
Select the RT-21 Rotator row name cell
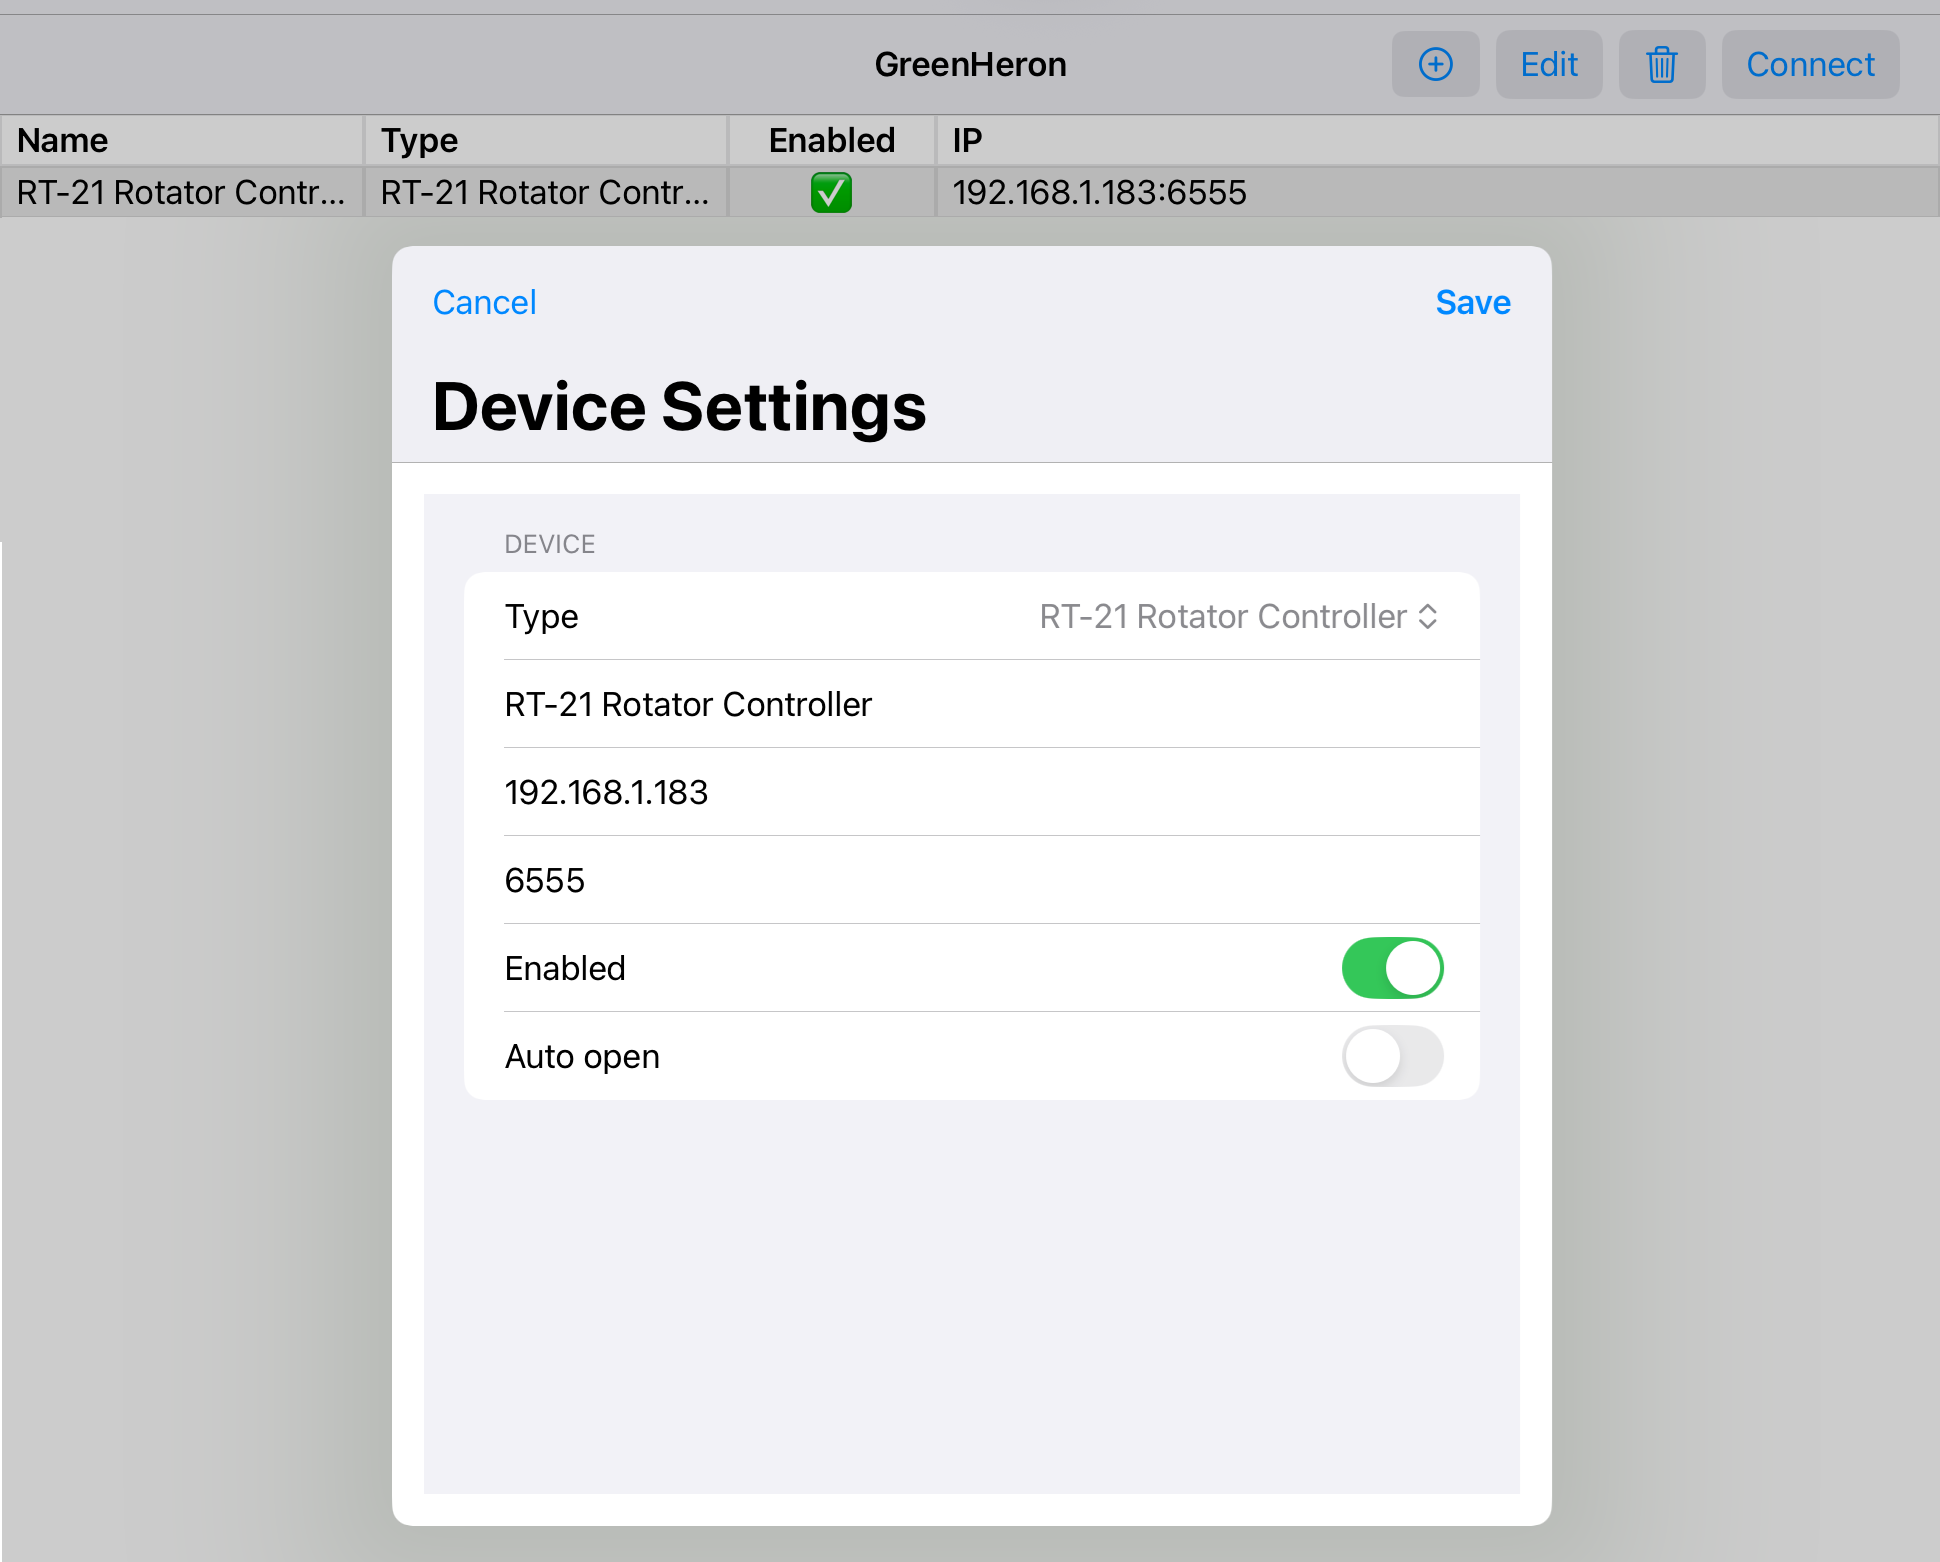coord(180,192)
